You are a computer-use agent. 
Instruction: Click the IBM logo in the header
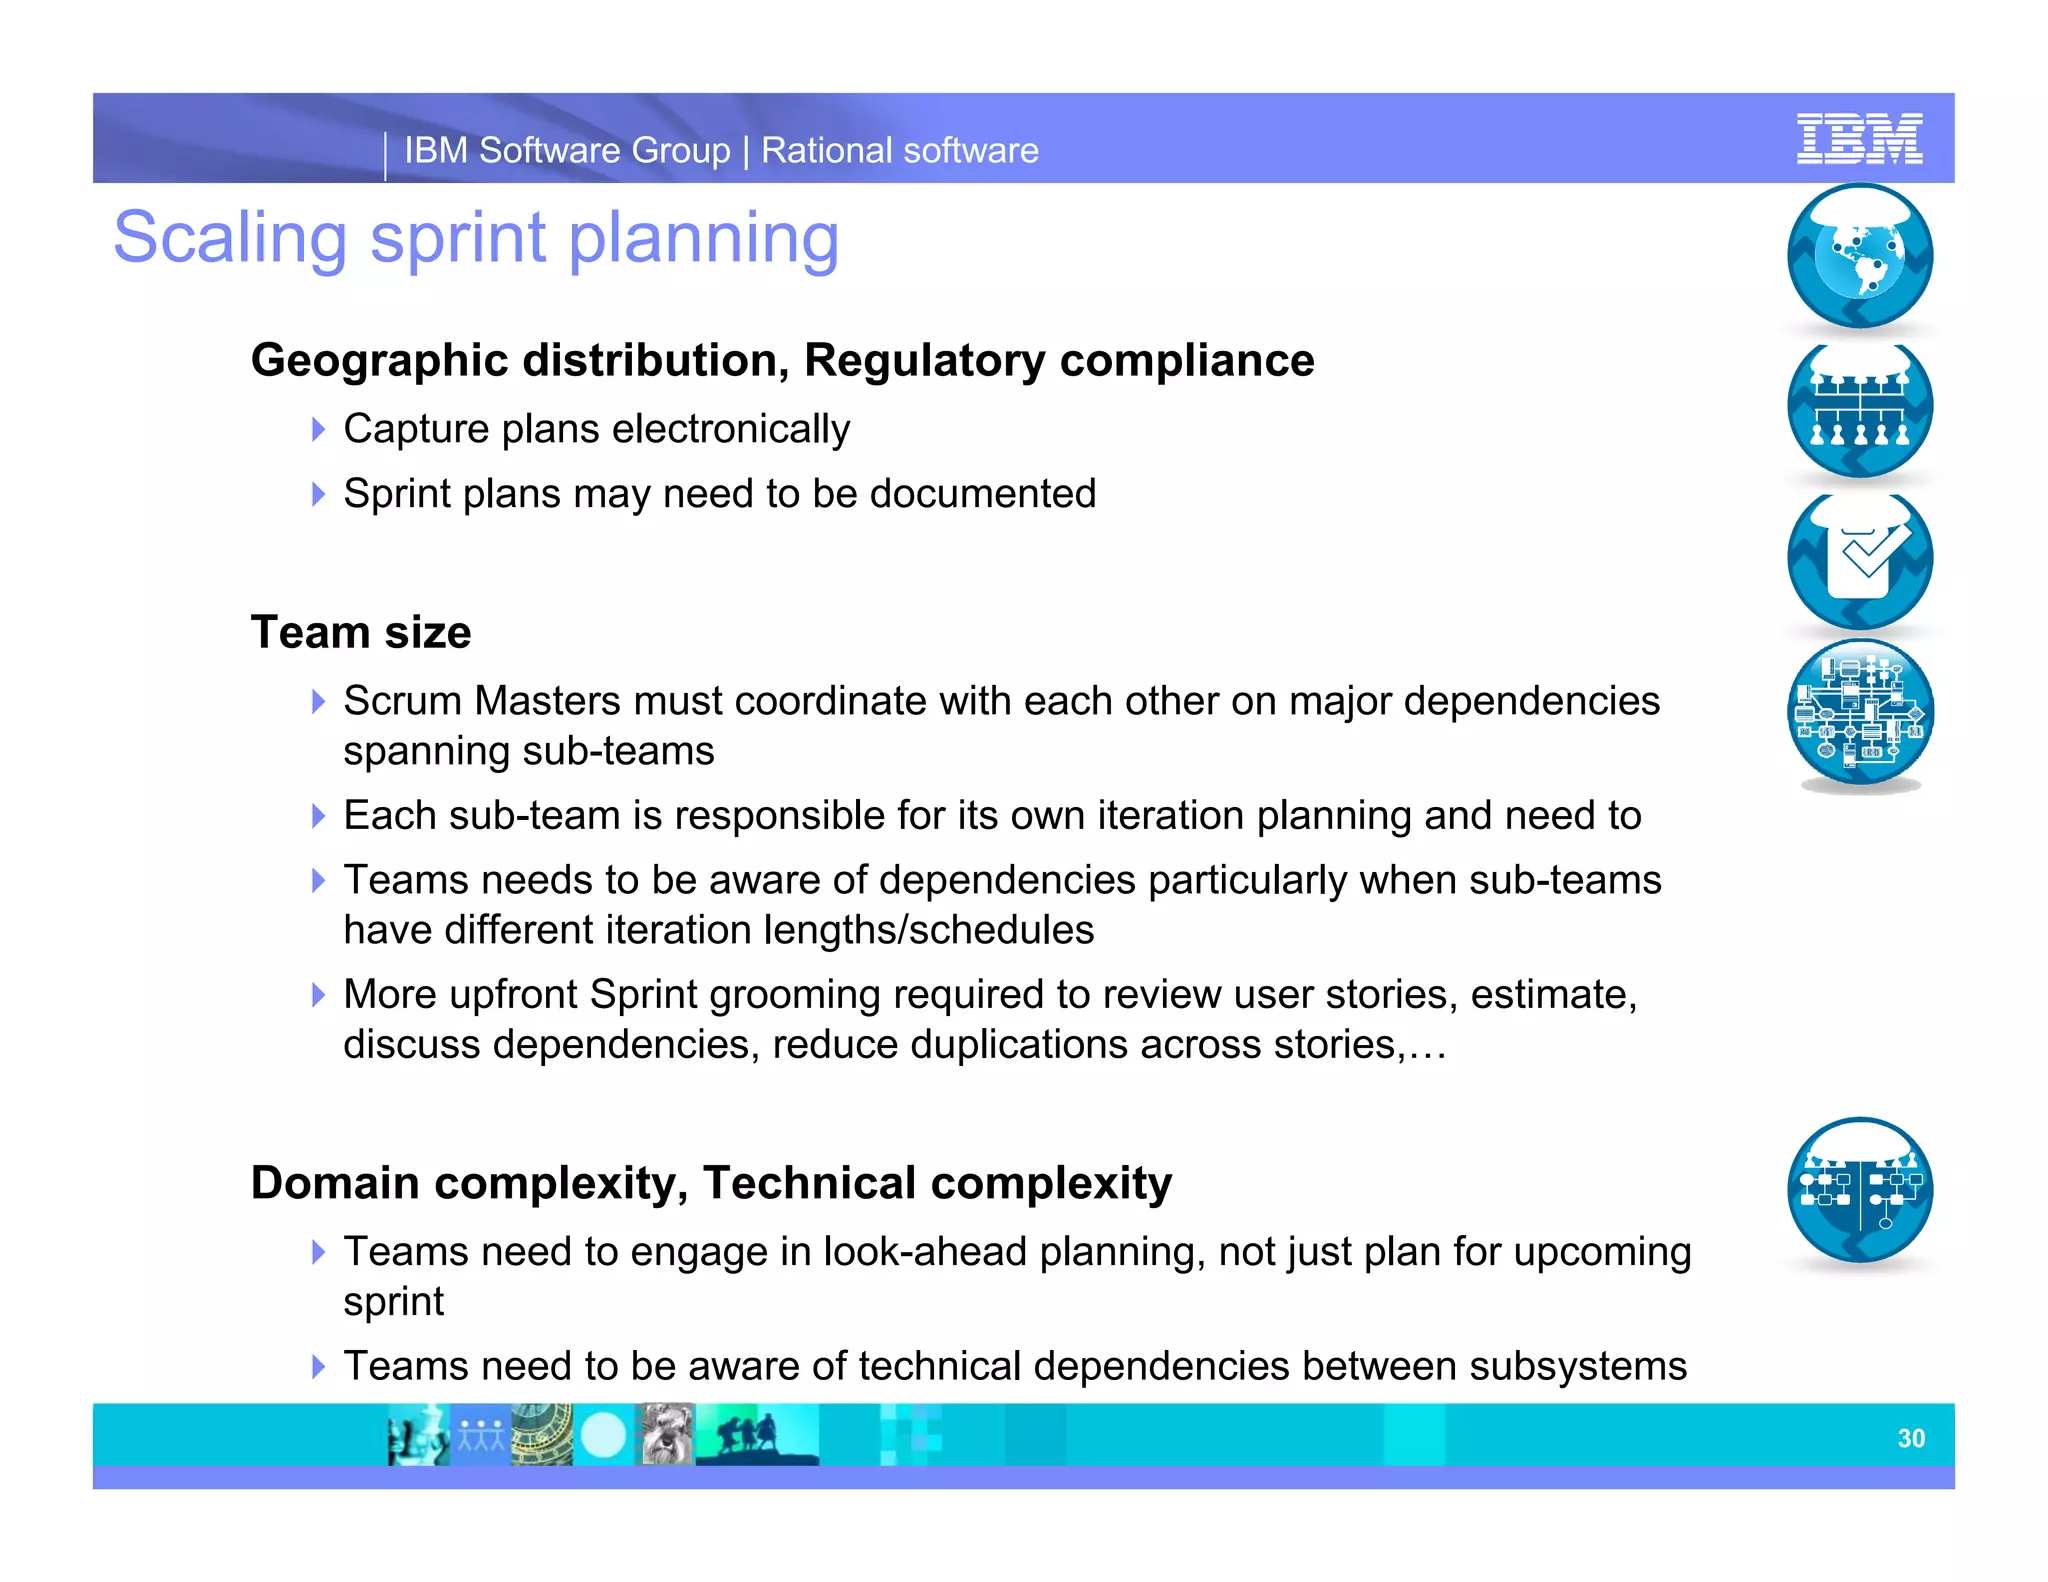click(x=1859, y=139)
